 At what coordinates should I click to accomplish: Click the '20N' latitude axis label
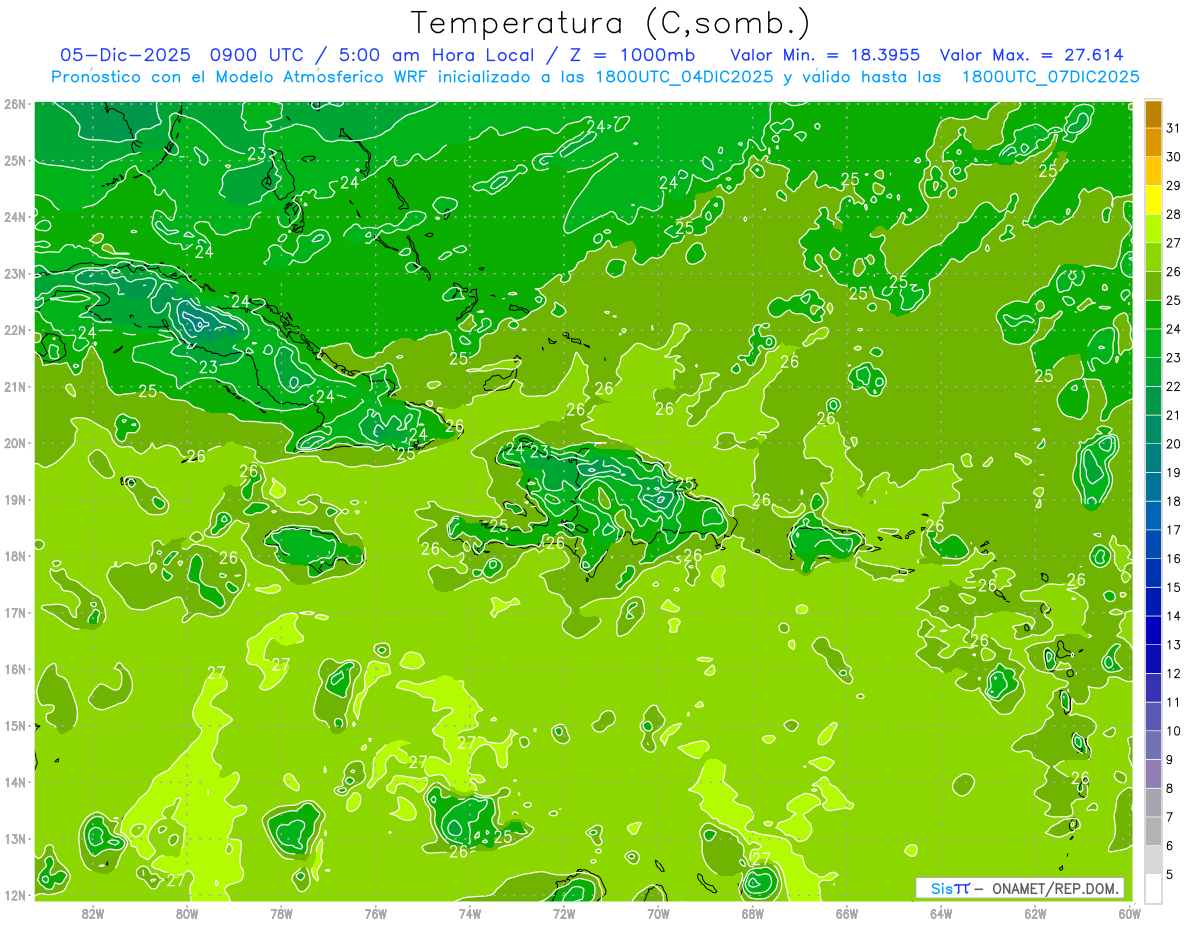coord(14,443)
